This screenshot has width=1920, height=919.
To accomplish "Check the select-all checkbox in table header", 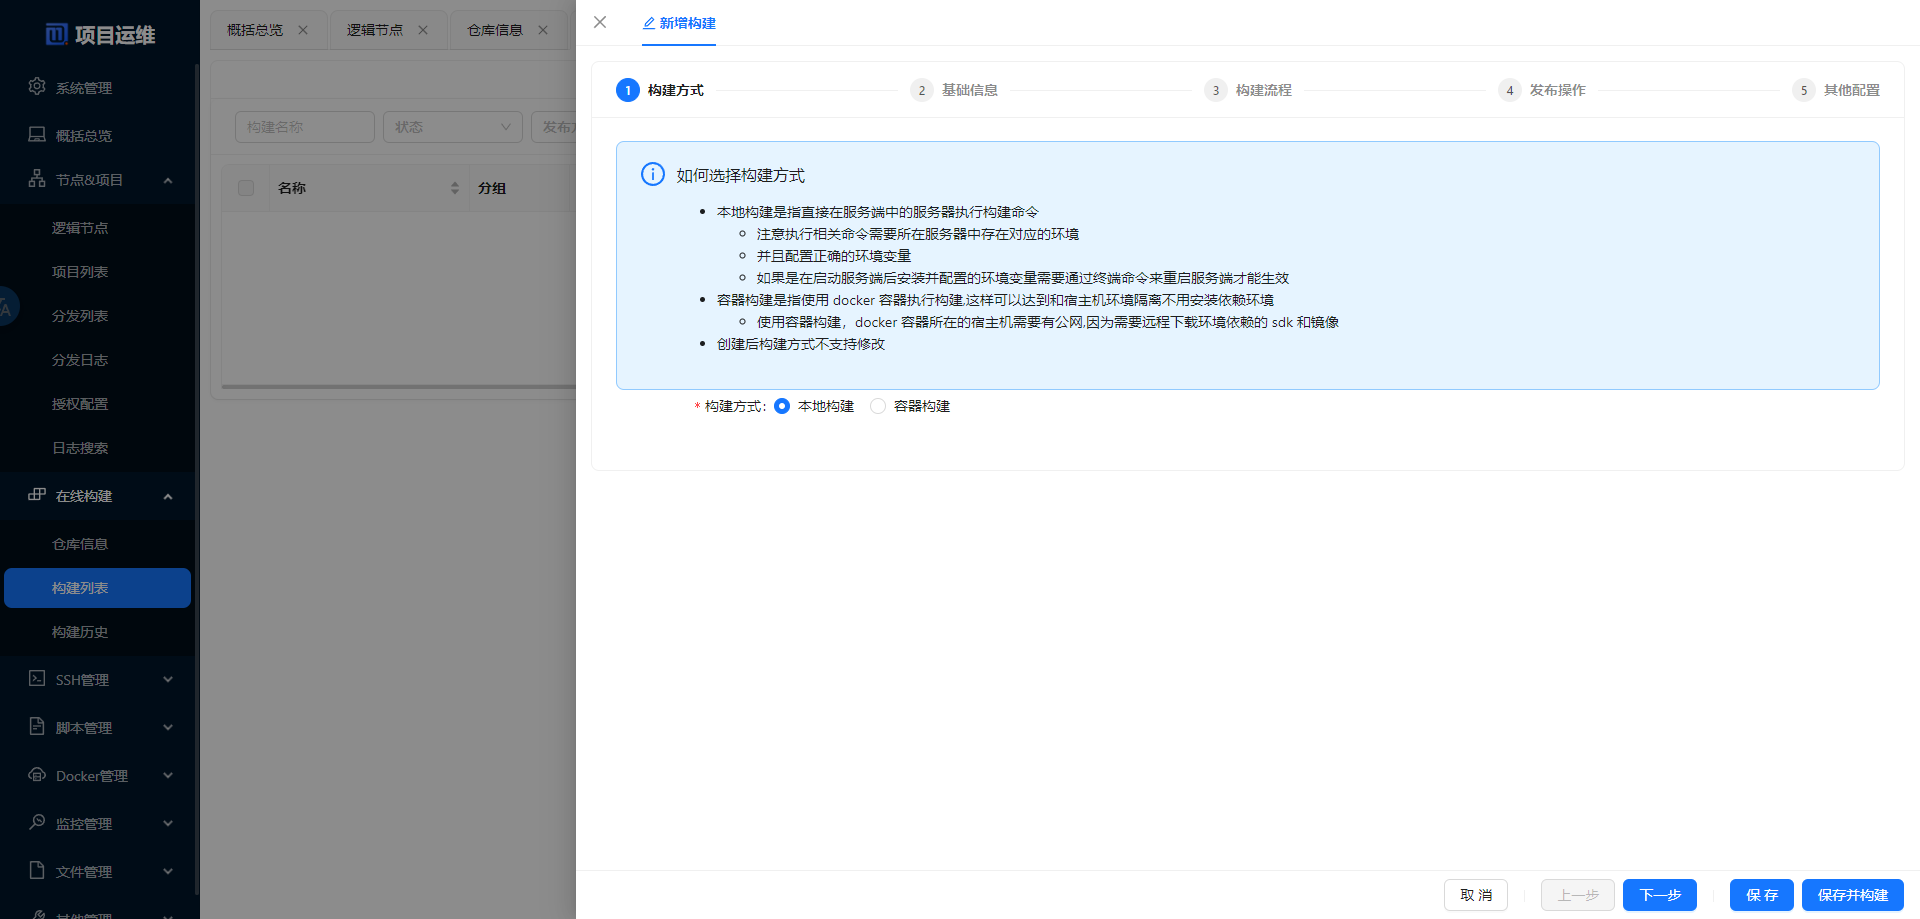I will [245, 187].
